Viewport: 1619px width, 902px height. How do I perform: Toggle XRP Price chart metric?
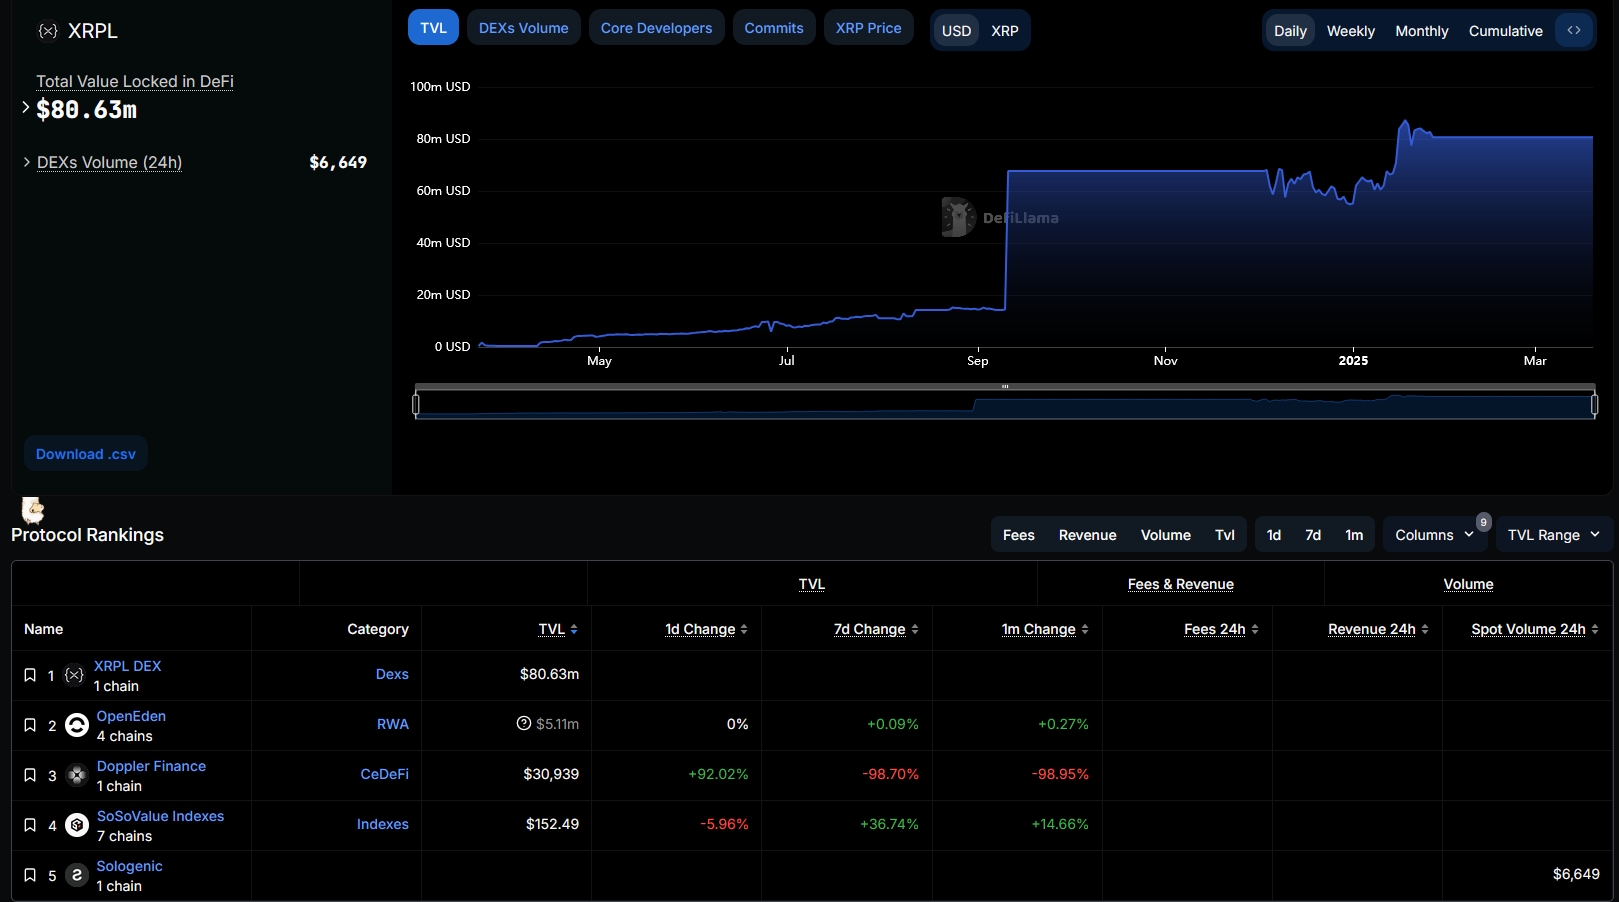tap(869, 28)
